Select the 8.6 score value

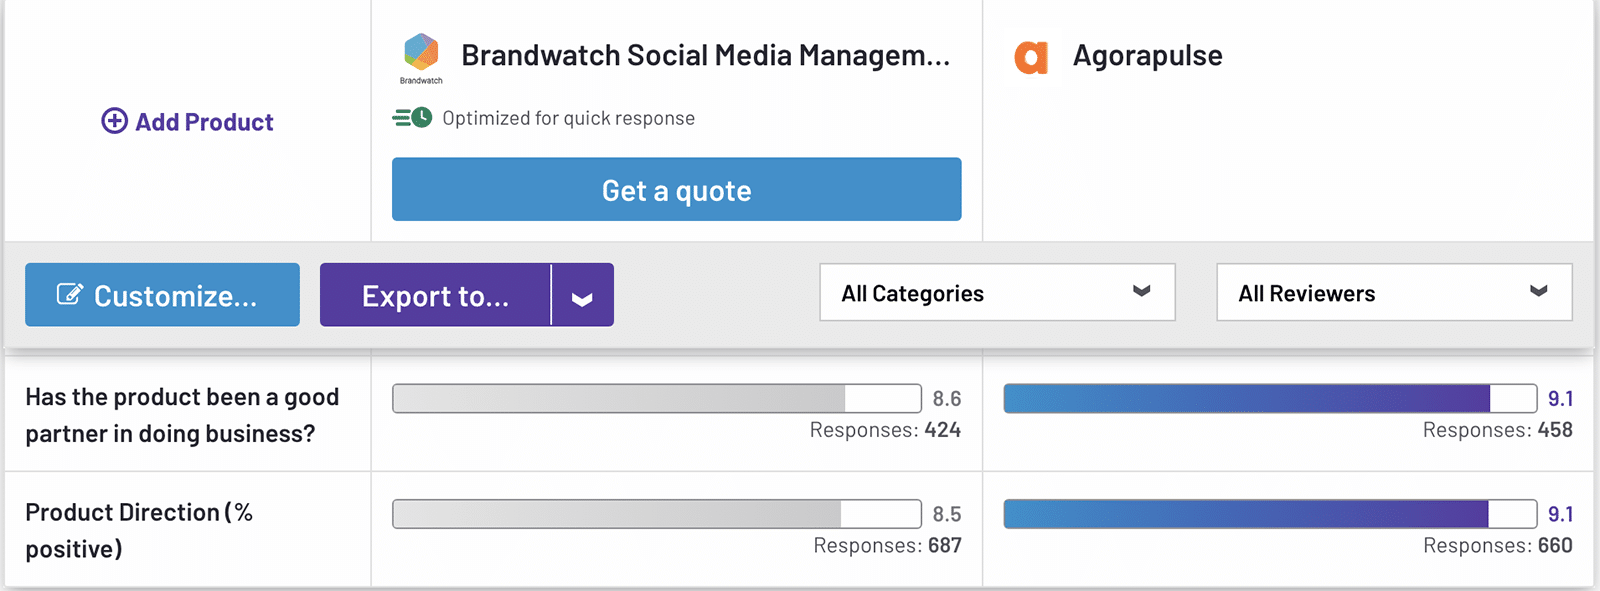click(947, 398)
